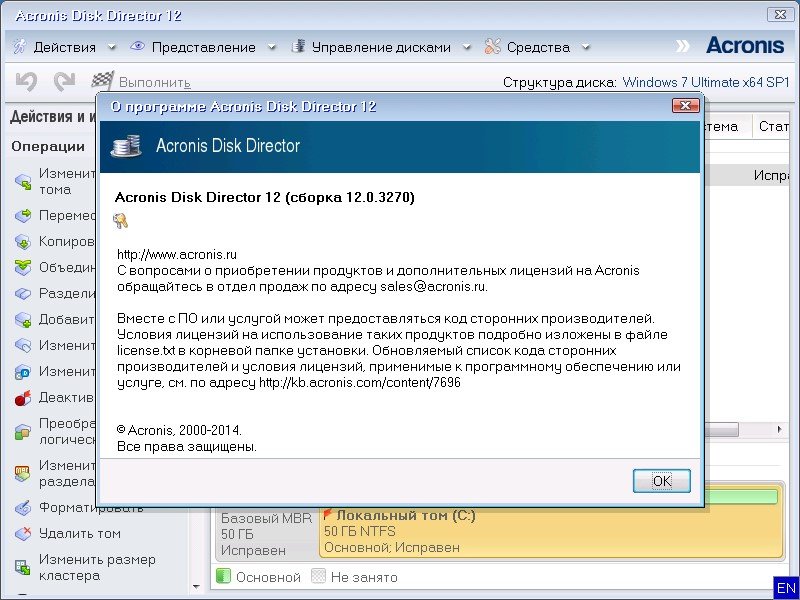Select the Объедин (merge volumes) icon

(23, 267)
